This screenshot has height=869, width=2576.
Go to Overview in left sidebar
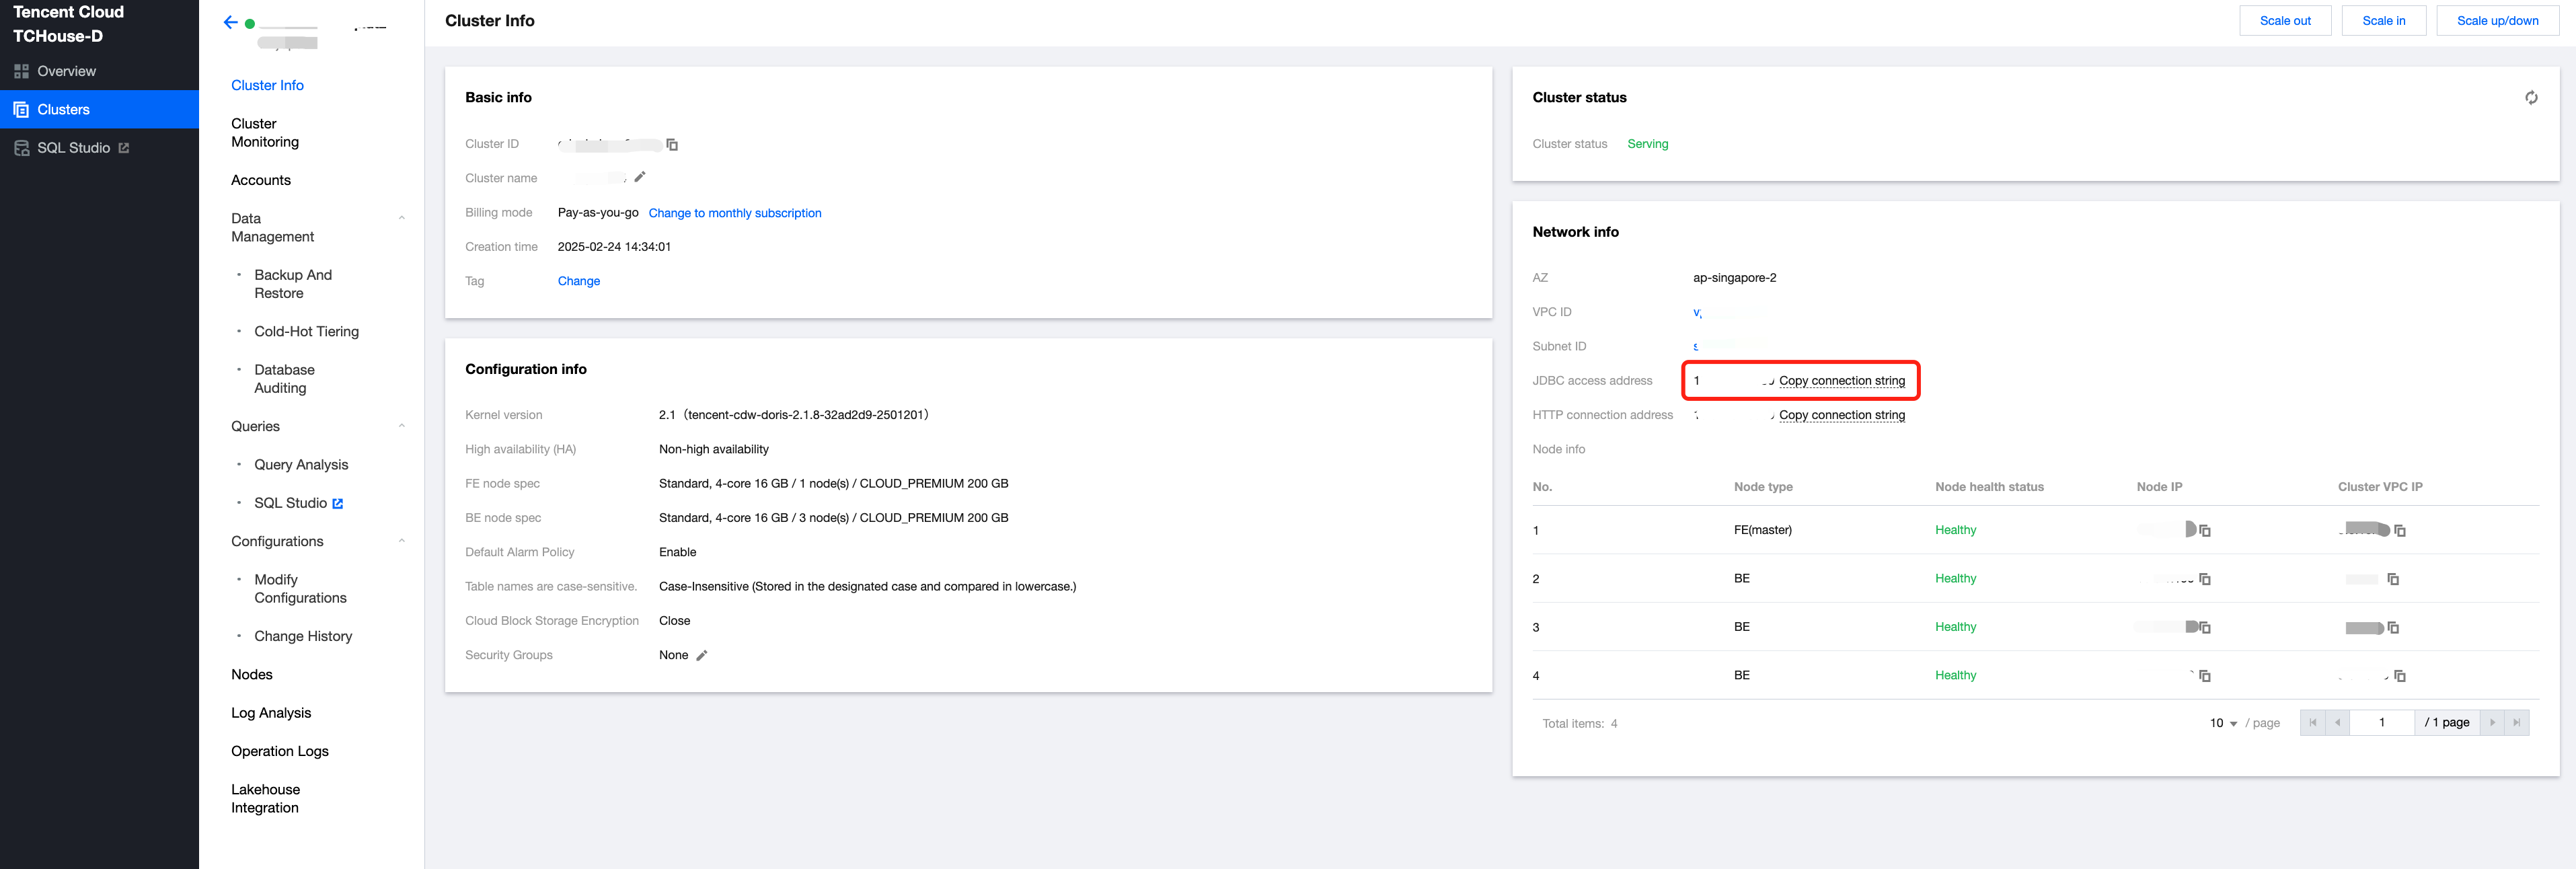click(66, 71)
